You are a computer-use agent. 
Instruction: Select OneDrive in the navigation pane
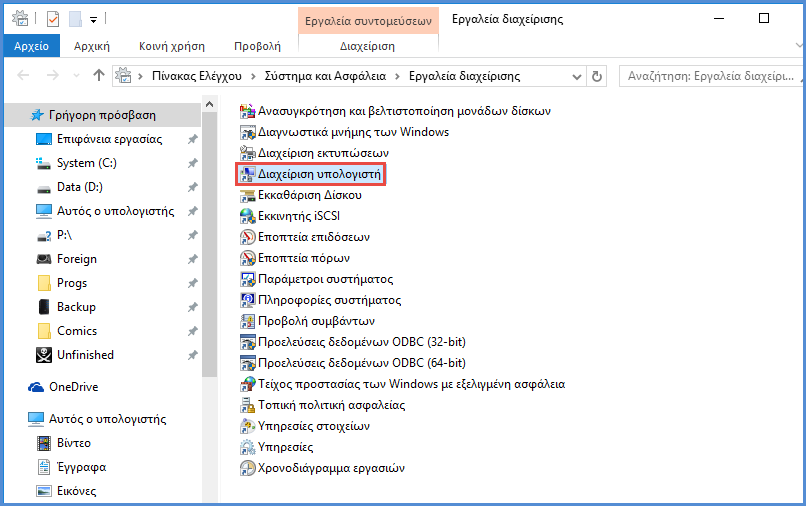click(x=73, y=387)
